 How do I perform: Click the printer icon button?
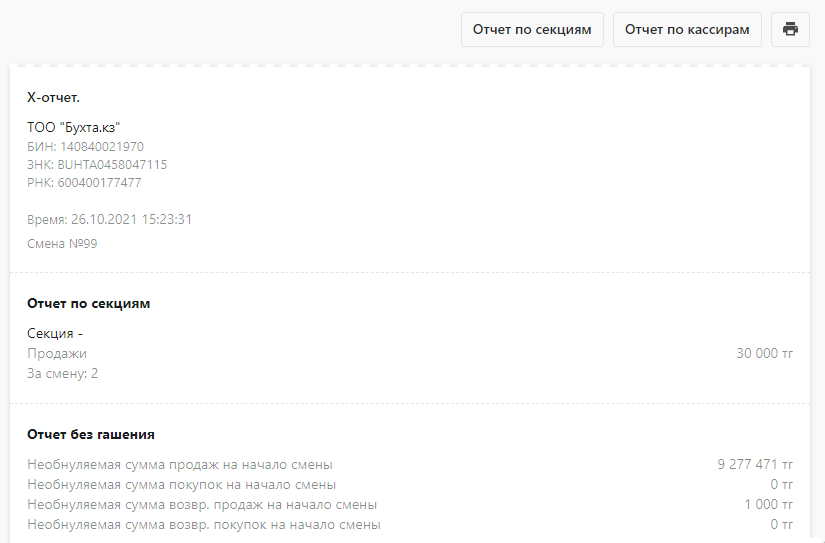coord(790,29)
